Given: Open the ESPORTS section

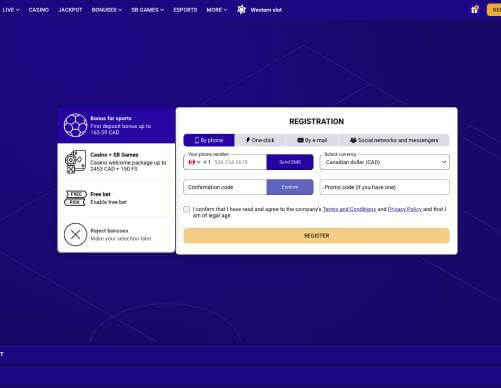Looking at the screenshot, I should click(185, 10).
